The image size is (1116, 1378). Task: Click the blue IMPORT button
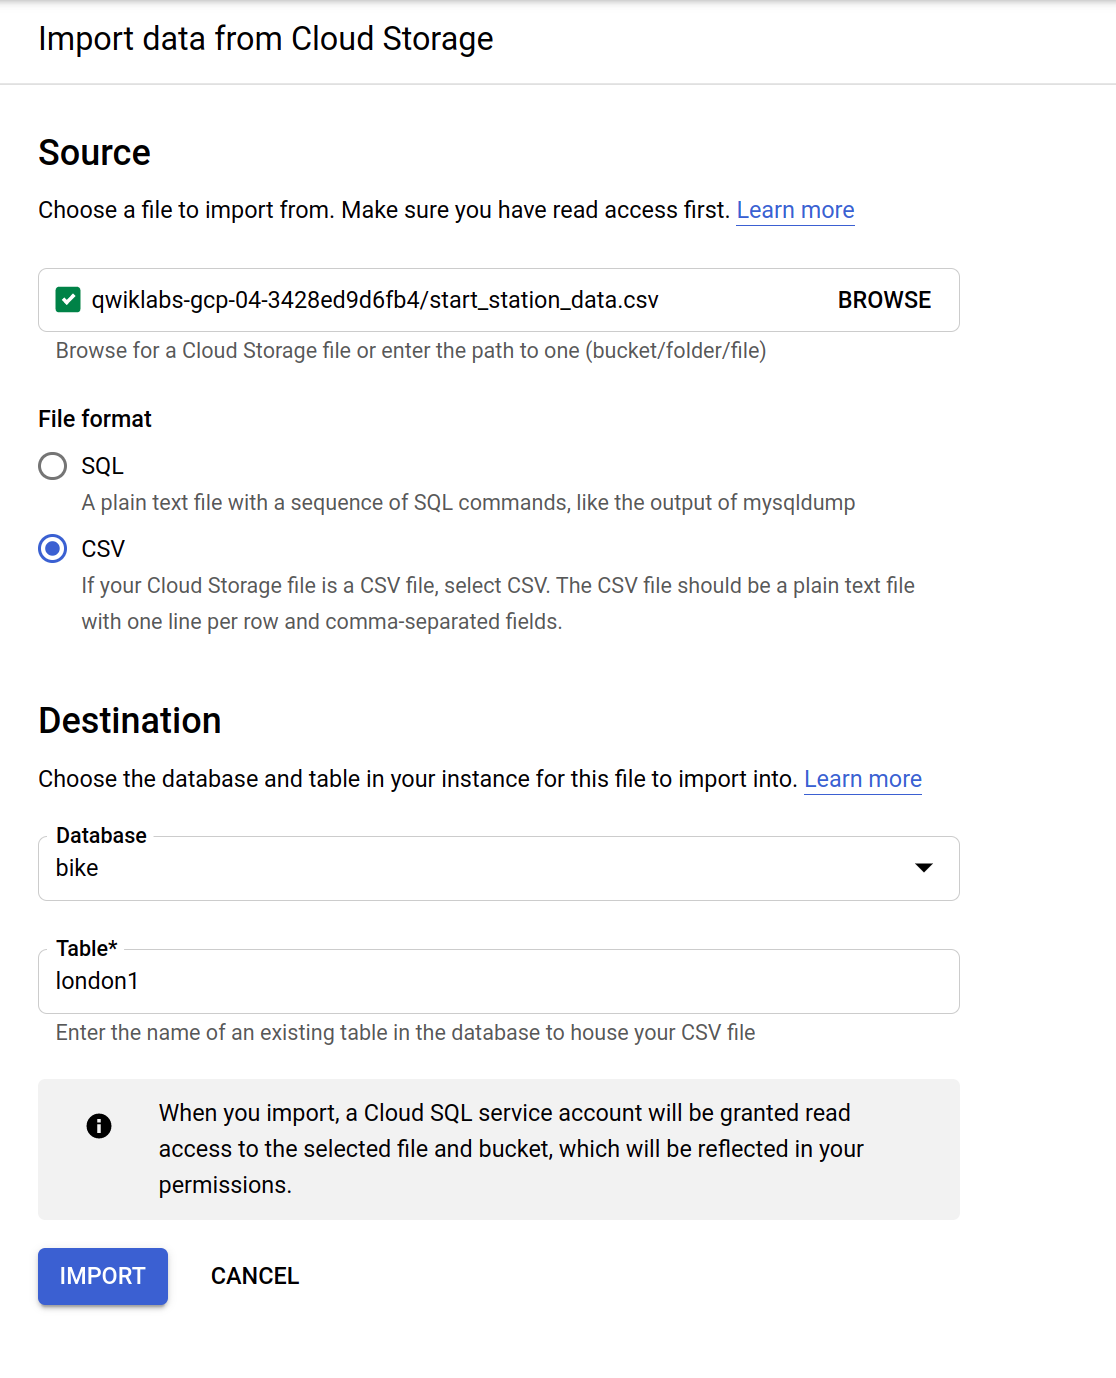(x=103, y=1276)
